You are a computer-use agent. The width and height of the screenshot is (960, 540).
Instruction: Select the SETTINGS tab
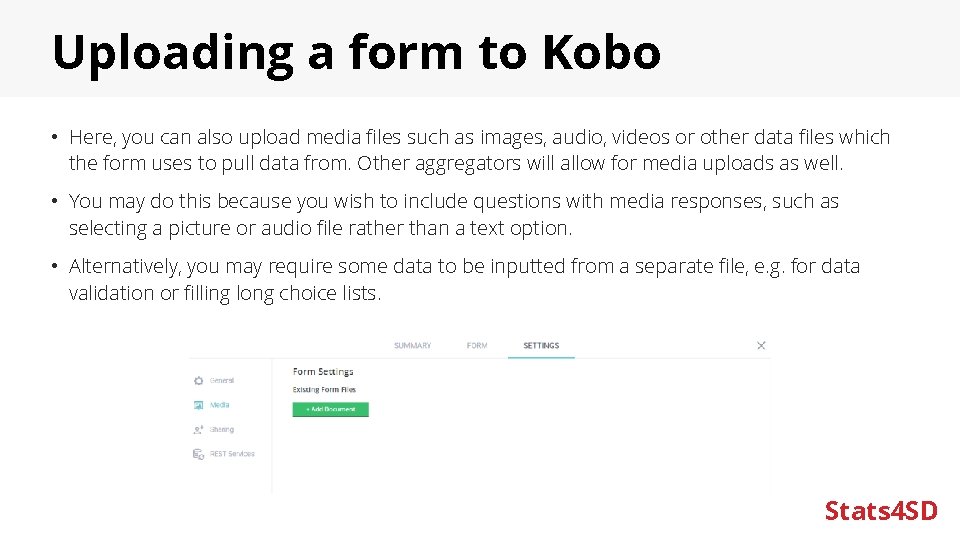[541, 346]
